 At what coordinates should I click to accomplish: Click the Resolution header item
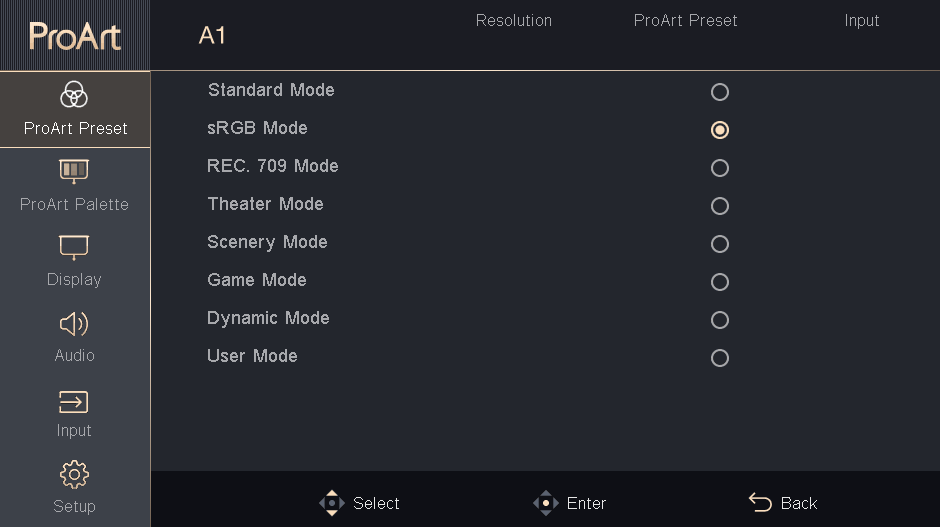coord(514,20)
